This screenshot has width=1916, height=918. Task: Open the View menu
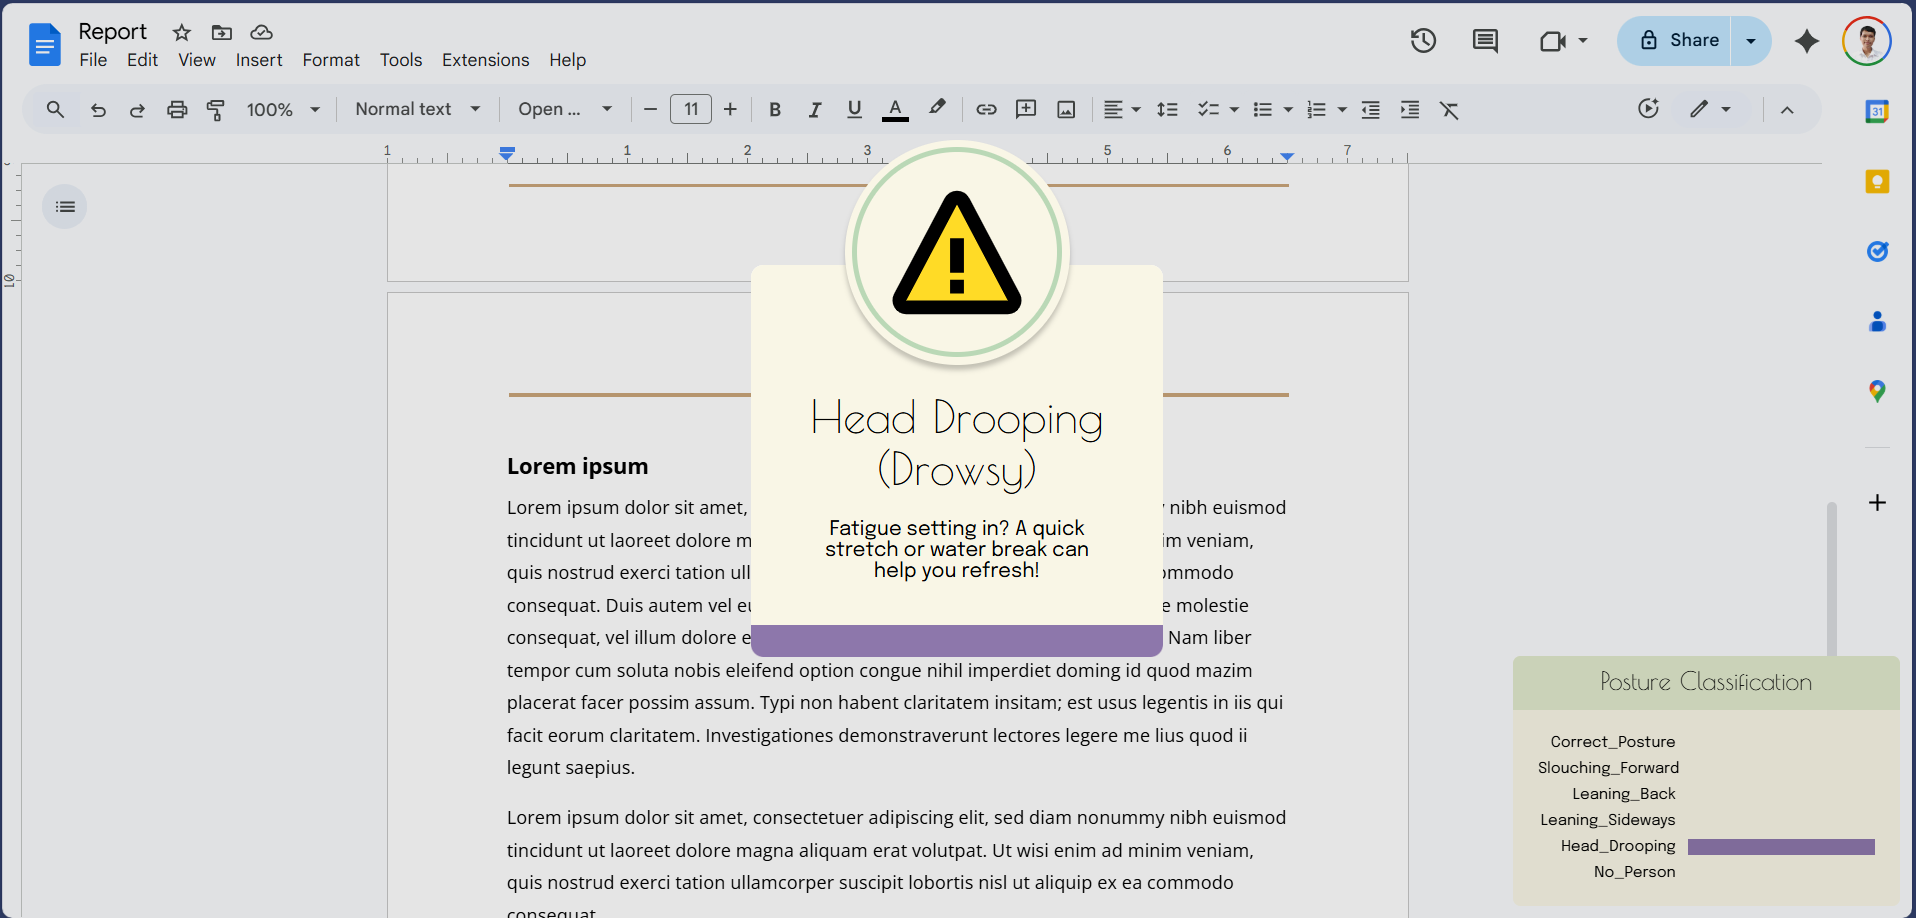(197, 60)
